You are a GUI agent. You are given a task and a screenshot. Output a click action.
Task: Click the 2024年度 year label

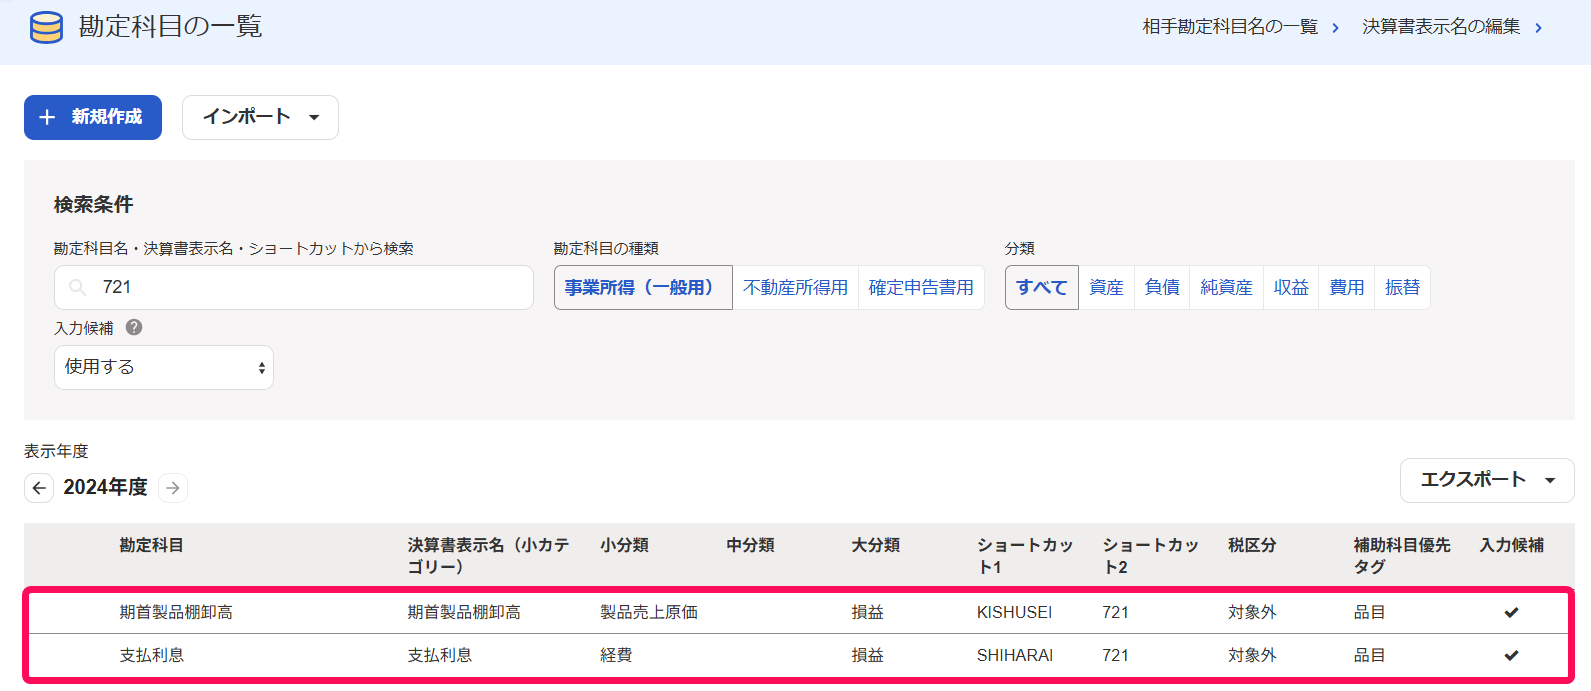(x=106, y=487)
